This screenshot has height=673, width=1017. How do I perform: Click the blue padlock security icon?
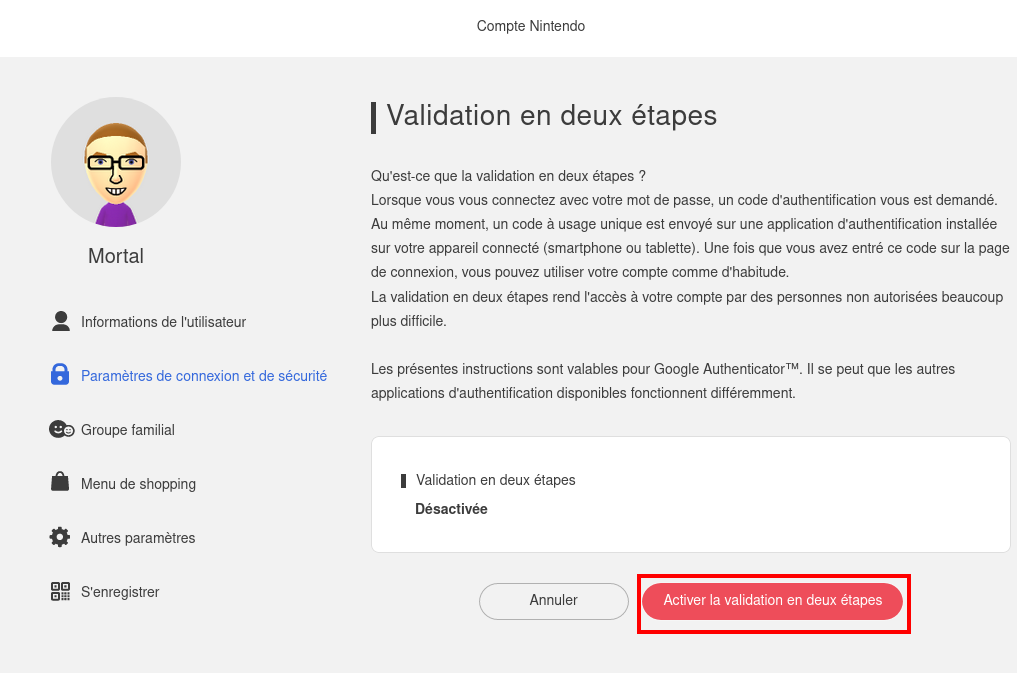click(60, 374)
